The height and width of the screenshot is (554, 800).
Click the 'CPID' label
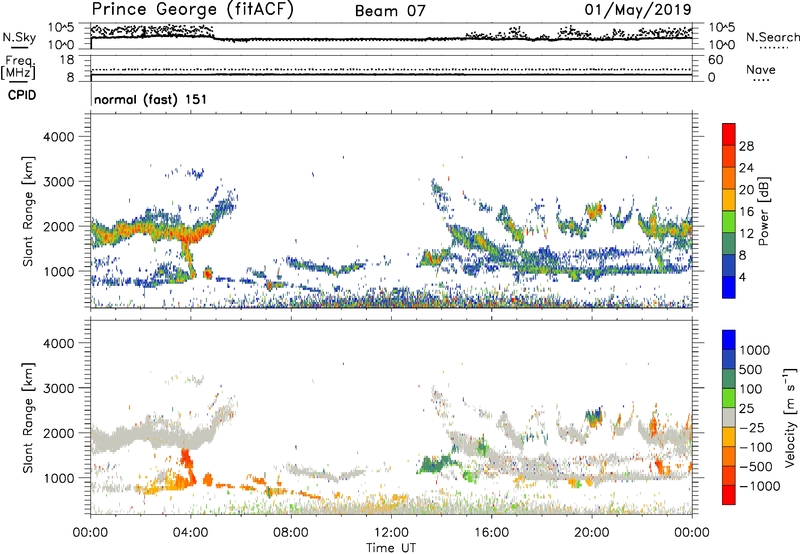(22, 95)
